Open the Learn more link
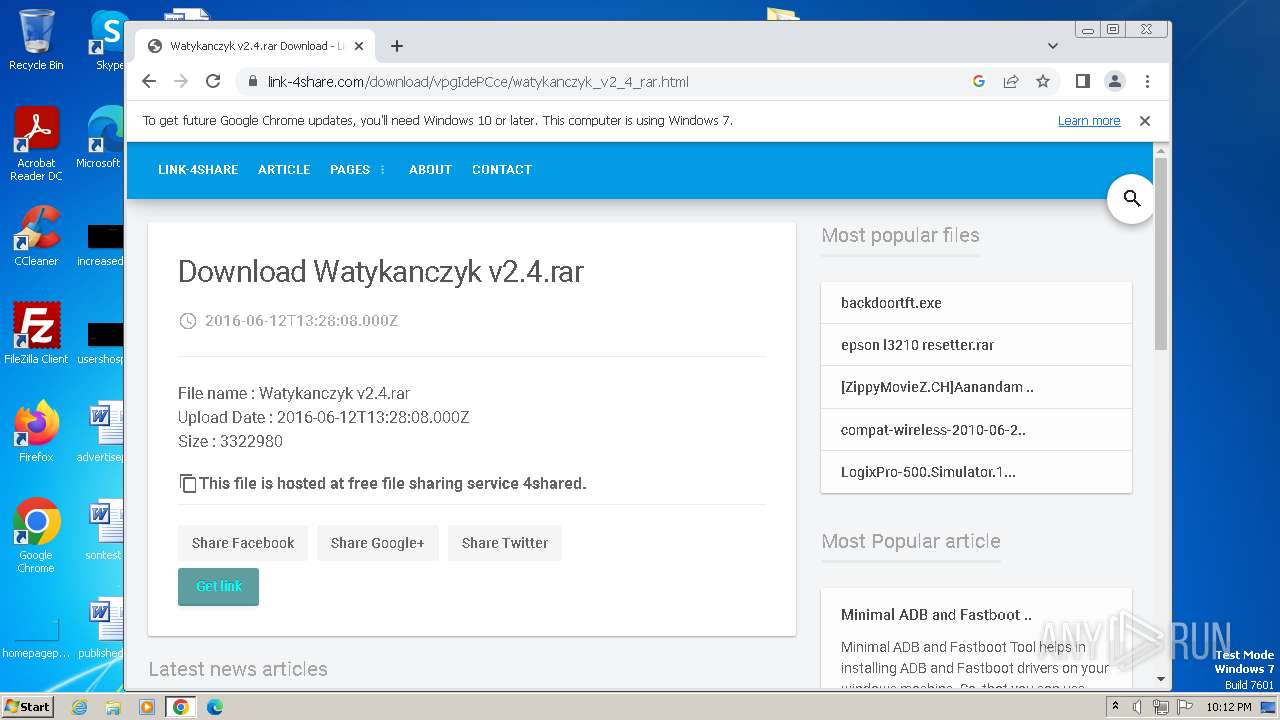Viewport: 1280px width, 720px height. pyautogui.click(x=1089, y=121)
